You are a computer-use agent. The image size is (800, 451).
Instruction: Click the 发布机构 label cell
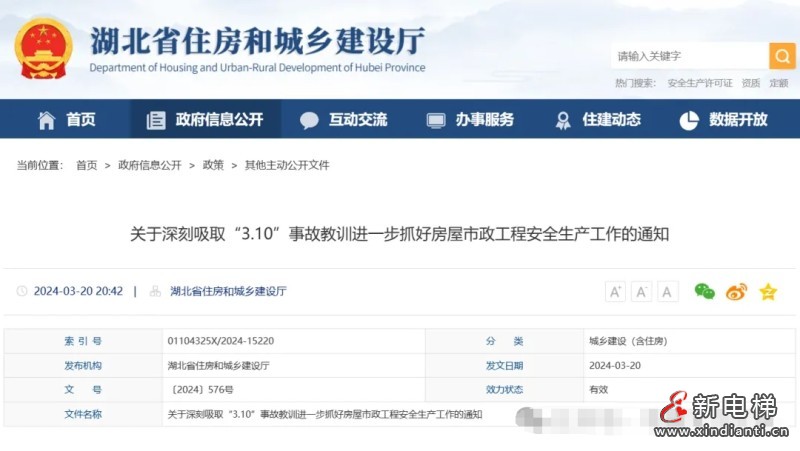coord(83,366)
